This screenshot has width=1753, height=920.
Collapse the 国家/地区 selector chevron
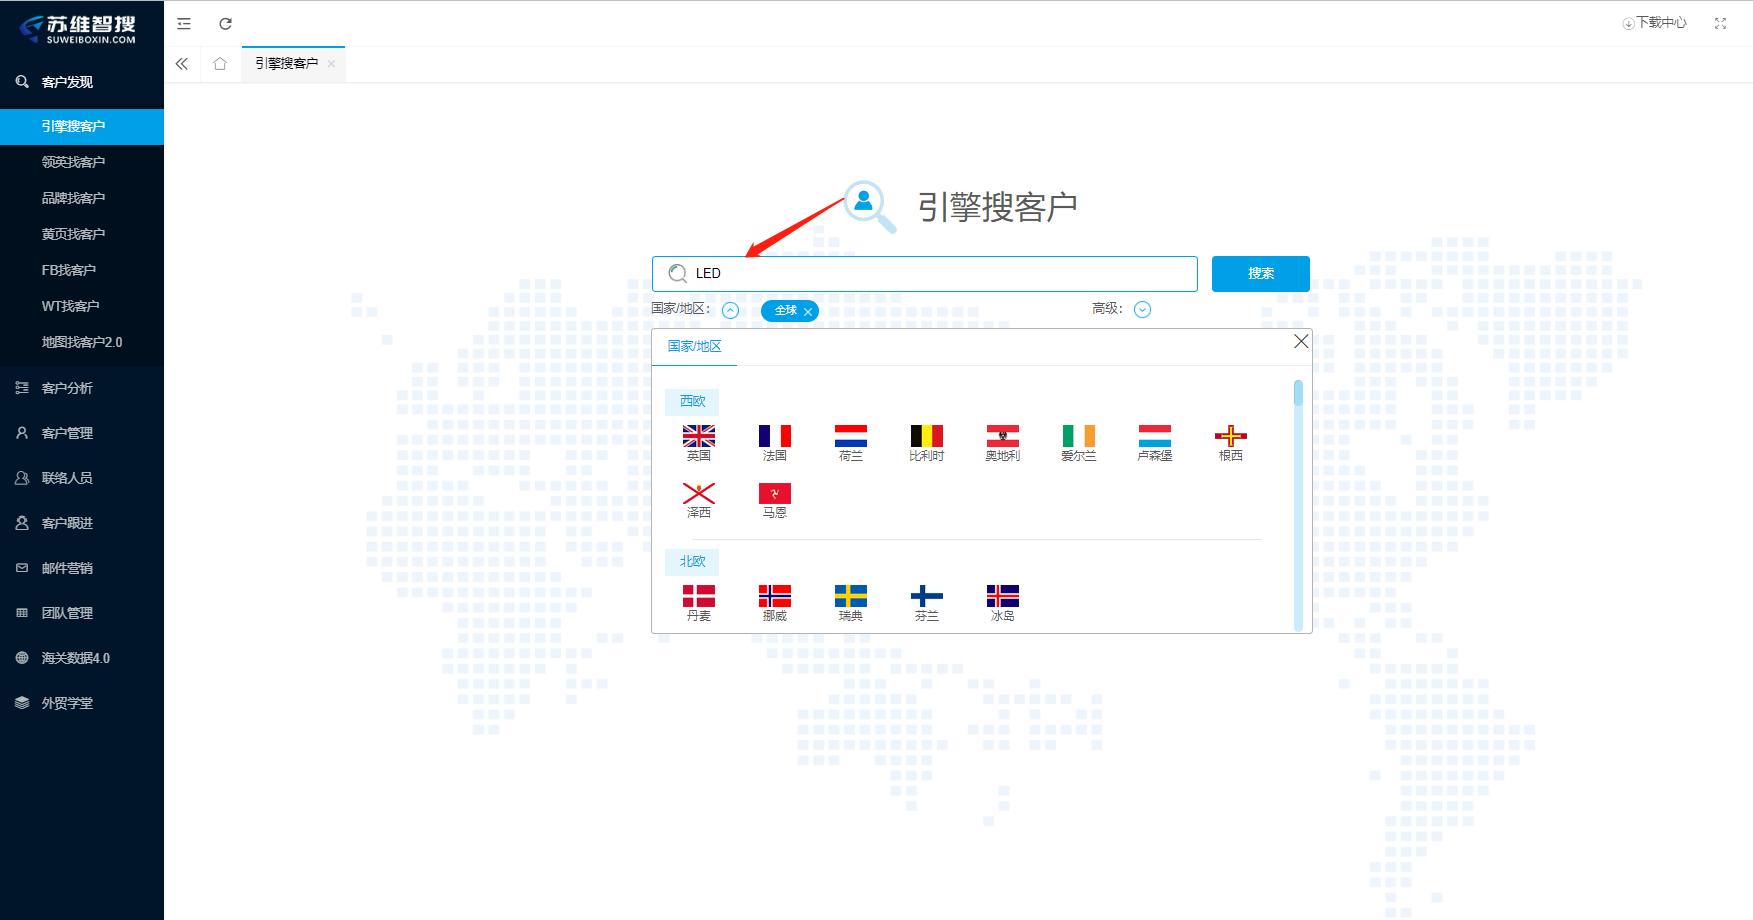730,310
